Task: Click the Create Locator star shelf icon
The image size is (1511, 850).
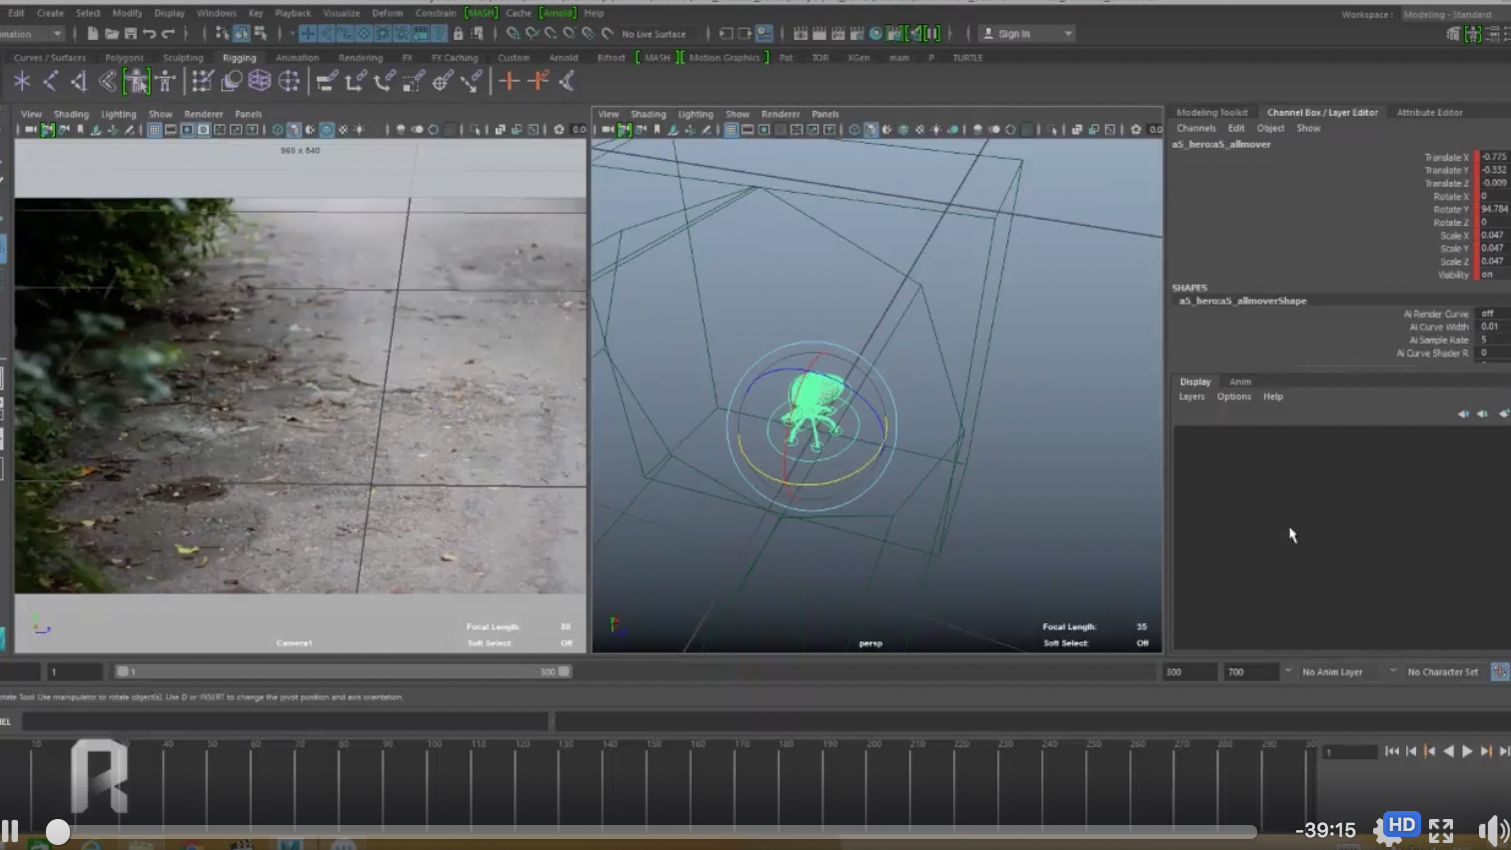Action: coord(22,81)
